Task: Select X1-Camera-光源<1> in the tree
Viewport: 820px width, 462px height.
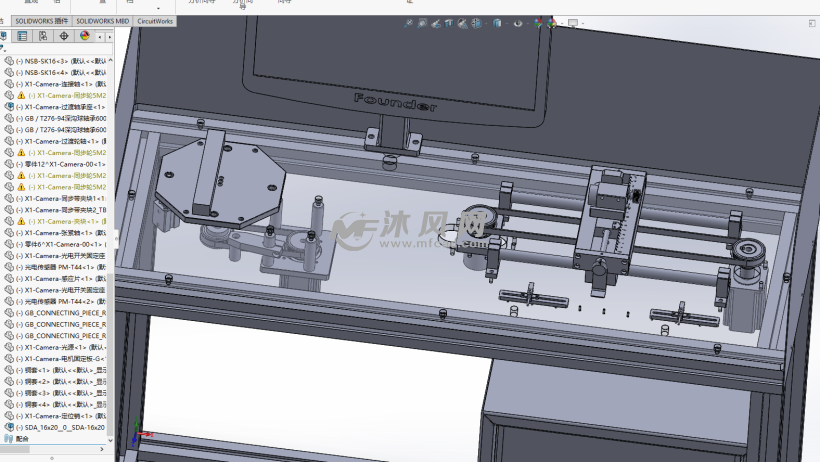Action: pyautogui.click(x=61, y=347)
